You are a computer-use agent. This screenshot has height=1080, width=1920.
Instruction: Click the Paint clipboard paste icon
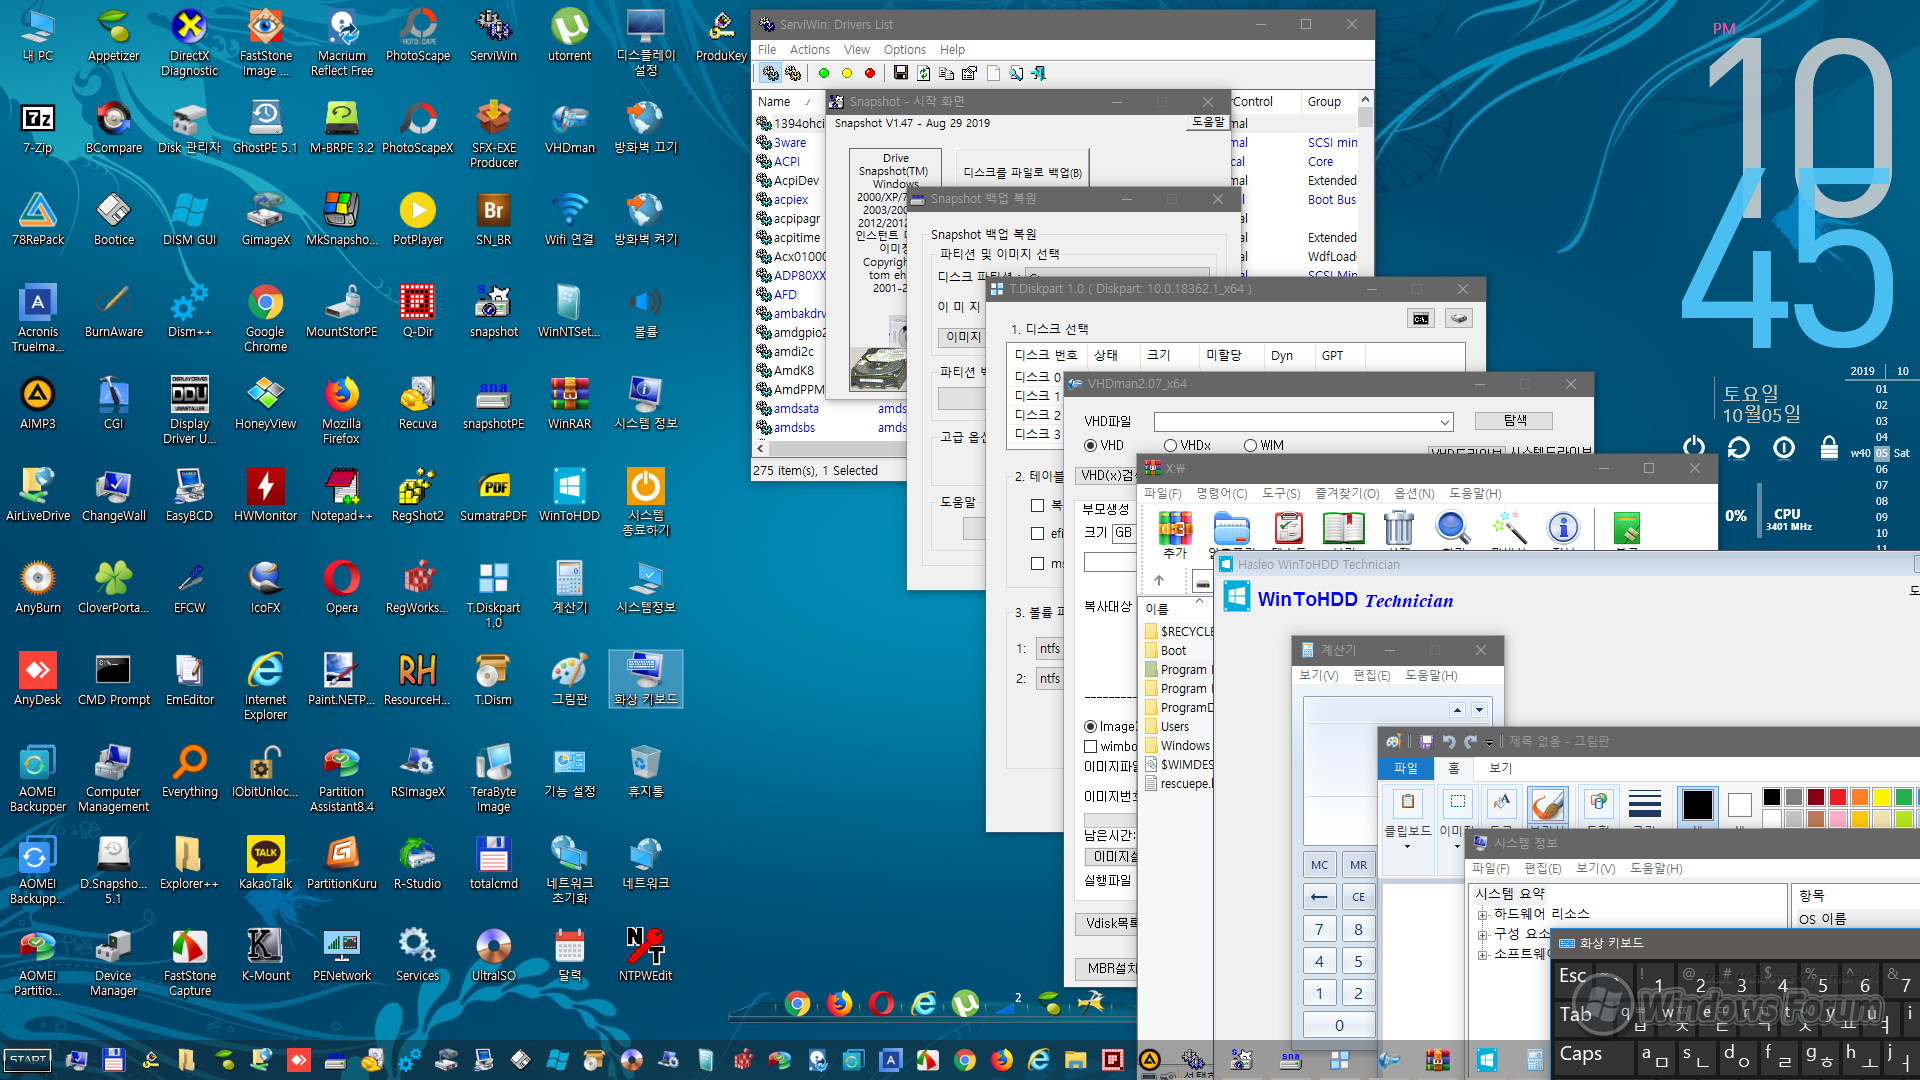coord(1408,802)
